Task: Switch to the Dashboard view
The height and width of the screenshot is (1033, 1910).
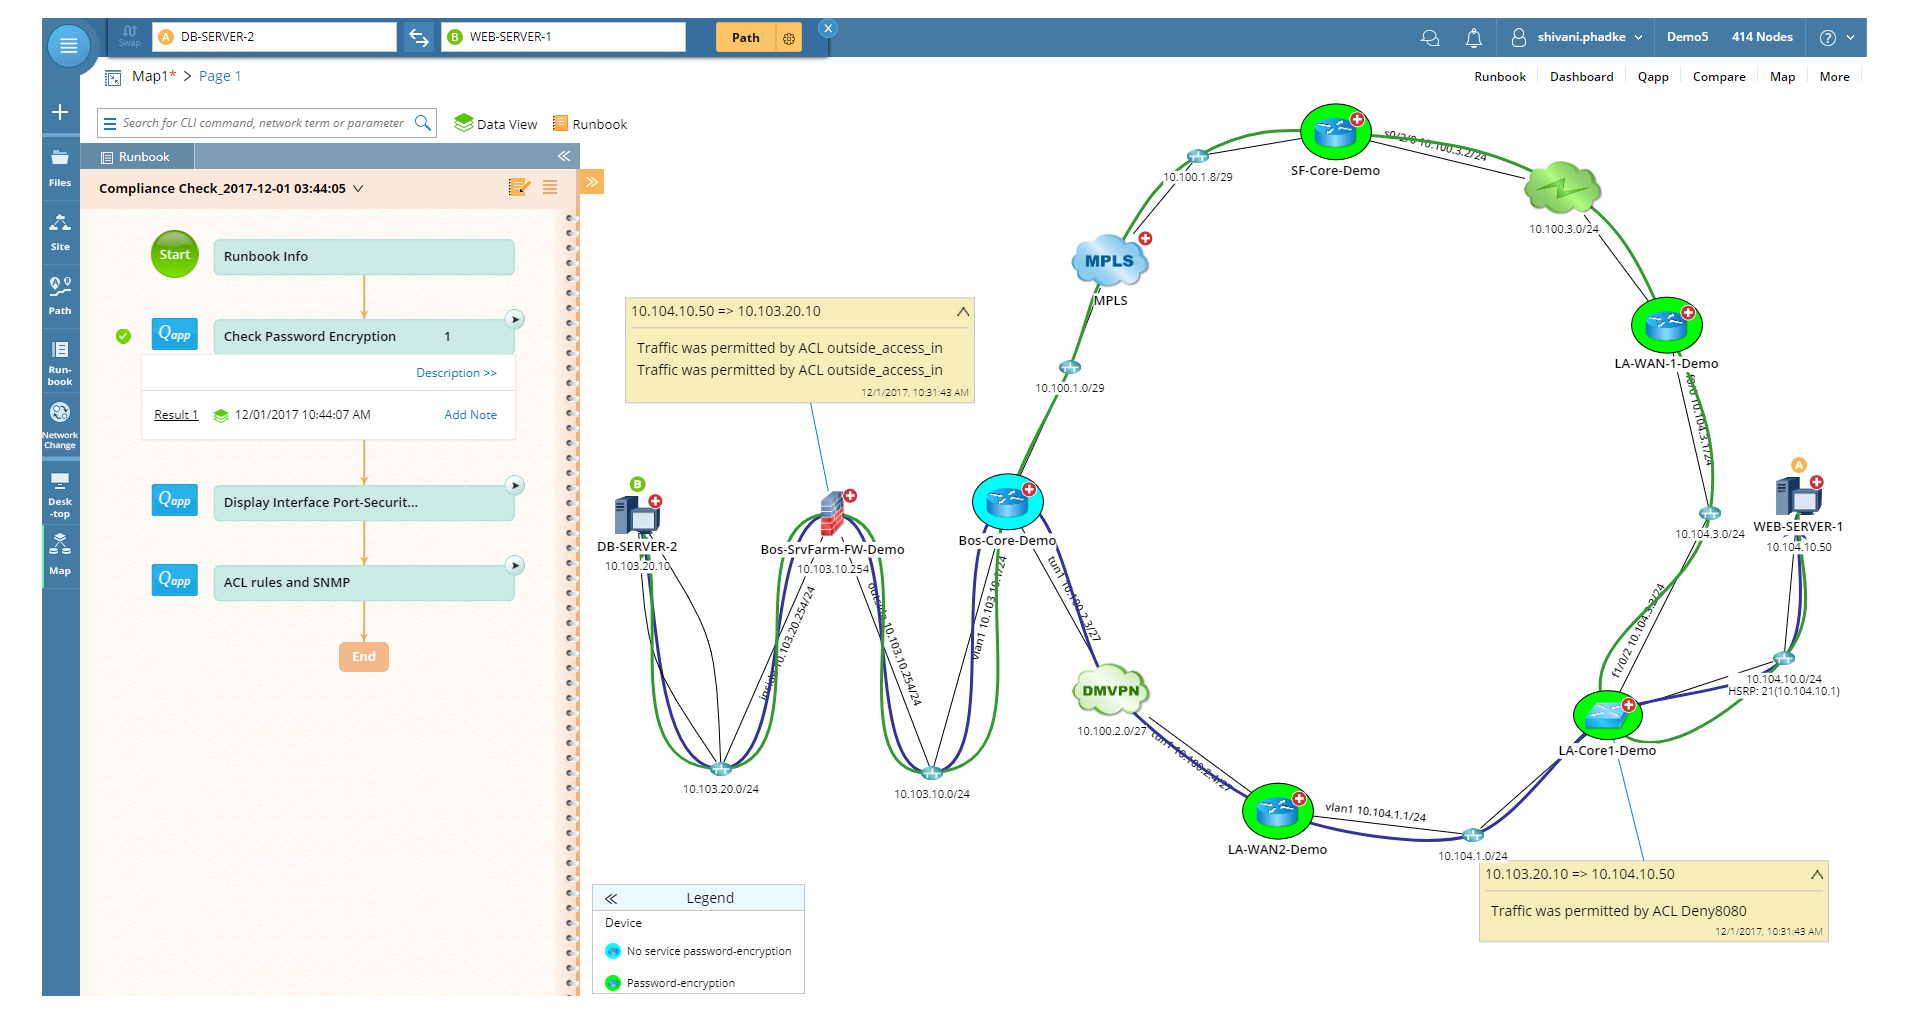Action: point(1581,76)
